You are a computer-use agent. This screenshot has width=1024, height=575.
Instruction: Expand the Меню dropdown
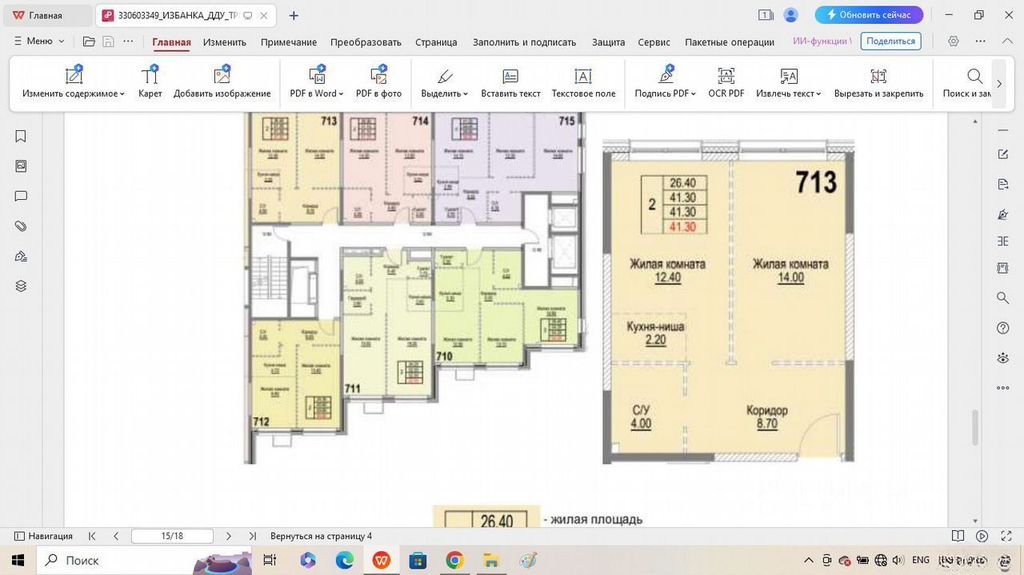point(39,41)
